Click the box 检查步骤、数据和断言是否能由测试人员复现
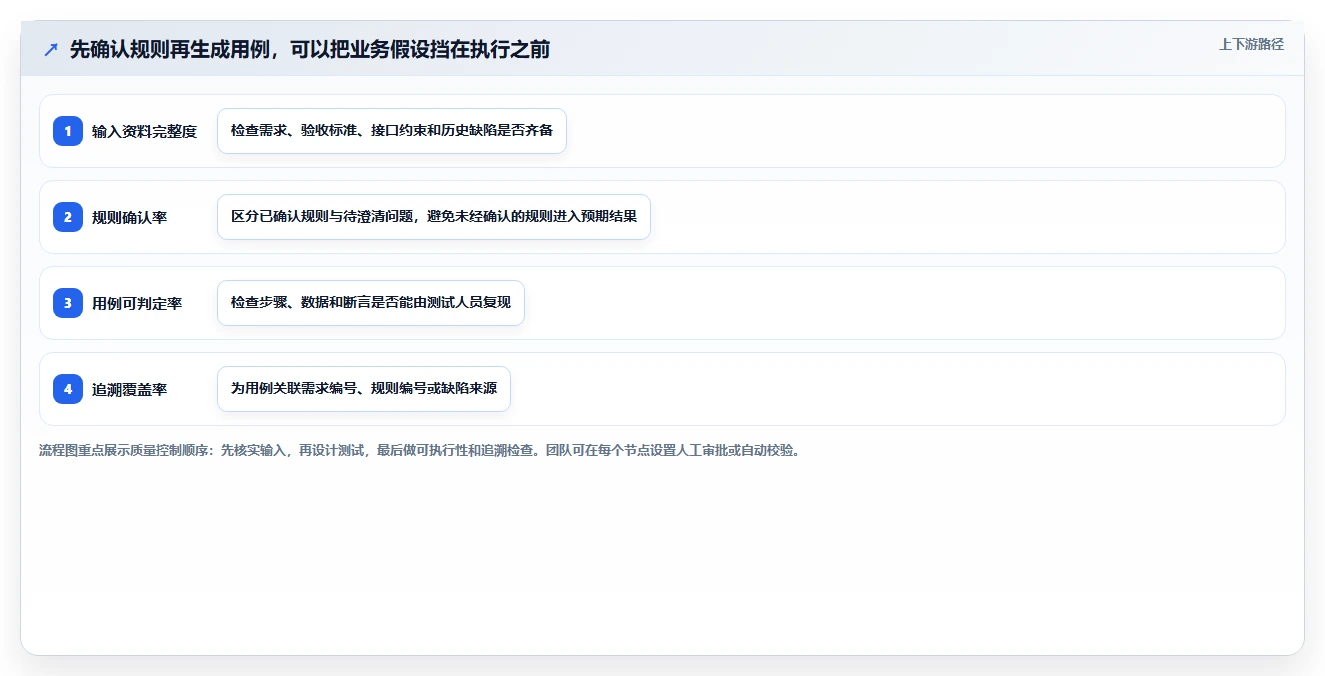 pos(371,303)
